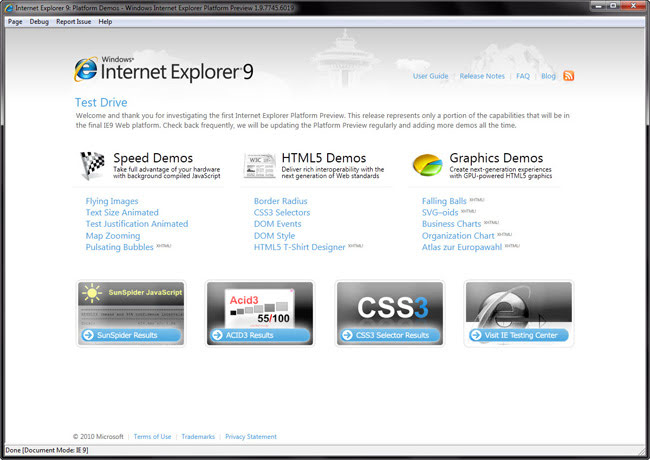The width and height of the screenshot is (650, 460).
Task: Launch the Flying Images demo
Action: 112,201
